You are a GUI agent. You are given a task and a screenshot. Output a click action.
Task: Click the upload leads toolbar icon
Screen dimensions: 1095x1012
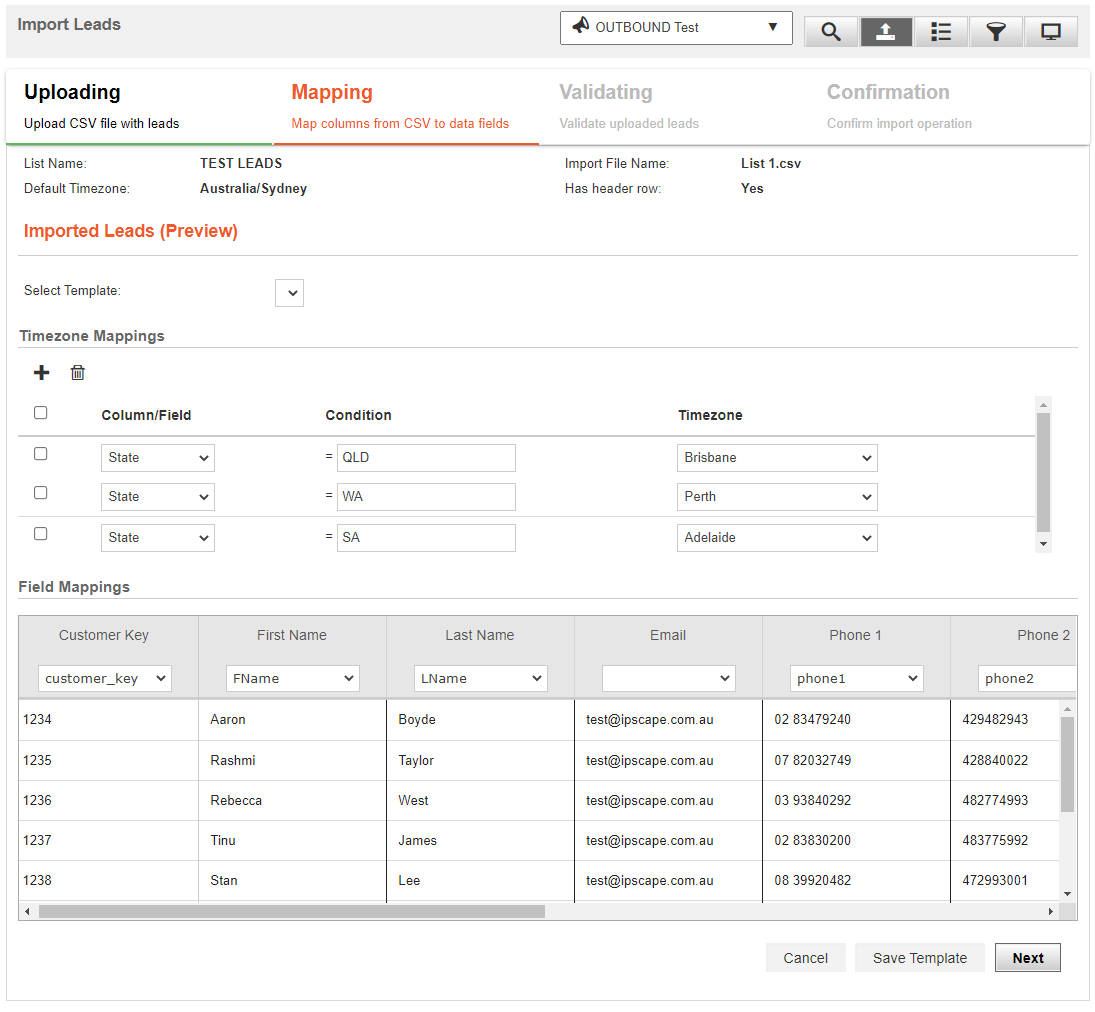click(x=885, y=31)
